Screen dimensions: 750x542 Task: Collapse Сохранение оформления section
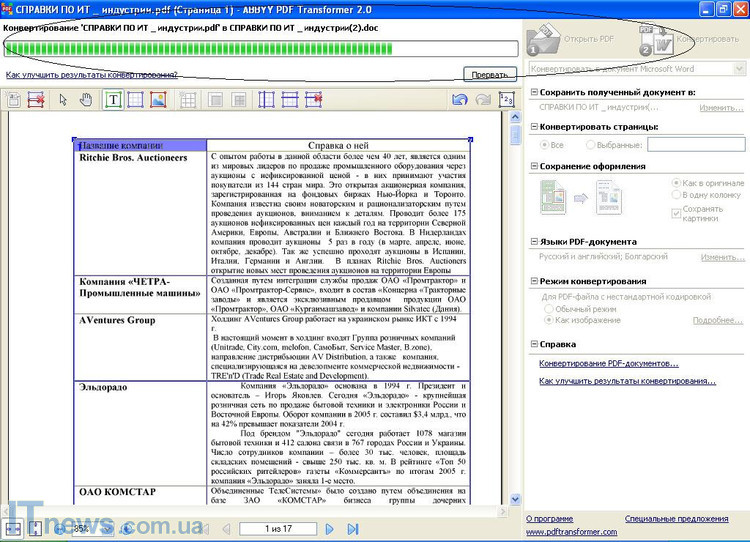pos(534,166)
